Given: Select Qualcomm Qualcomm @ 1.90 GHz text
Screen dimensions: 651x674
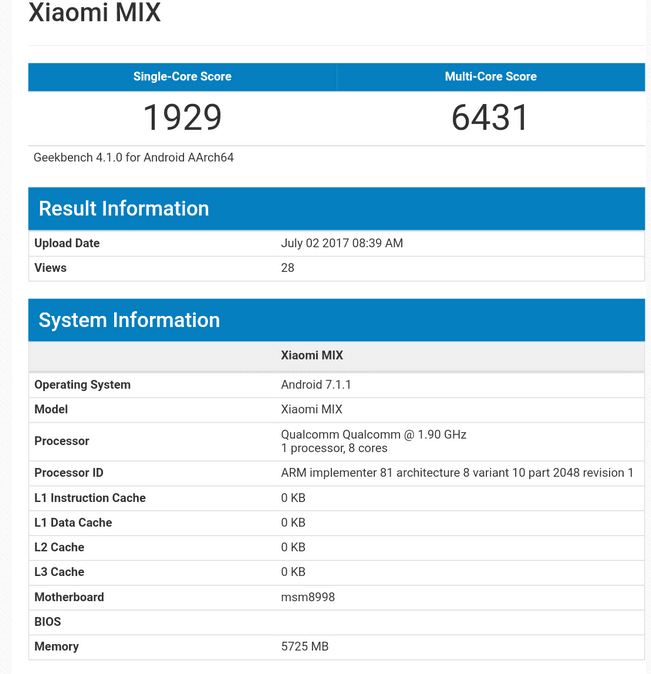Looking at the screenshot, I should pos(374,435).
